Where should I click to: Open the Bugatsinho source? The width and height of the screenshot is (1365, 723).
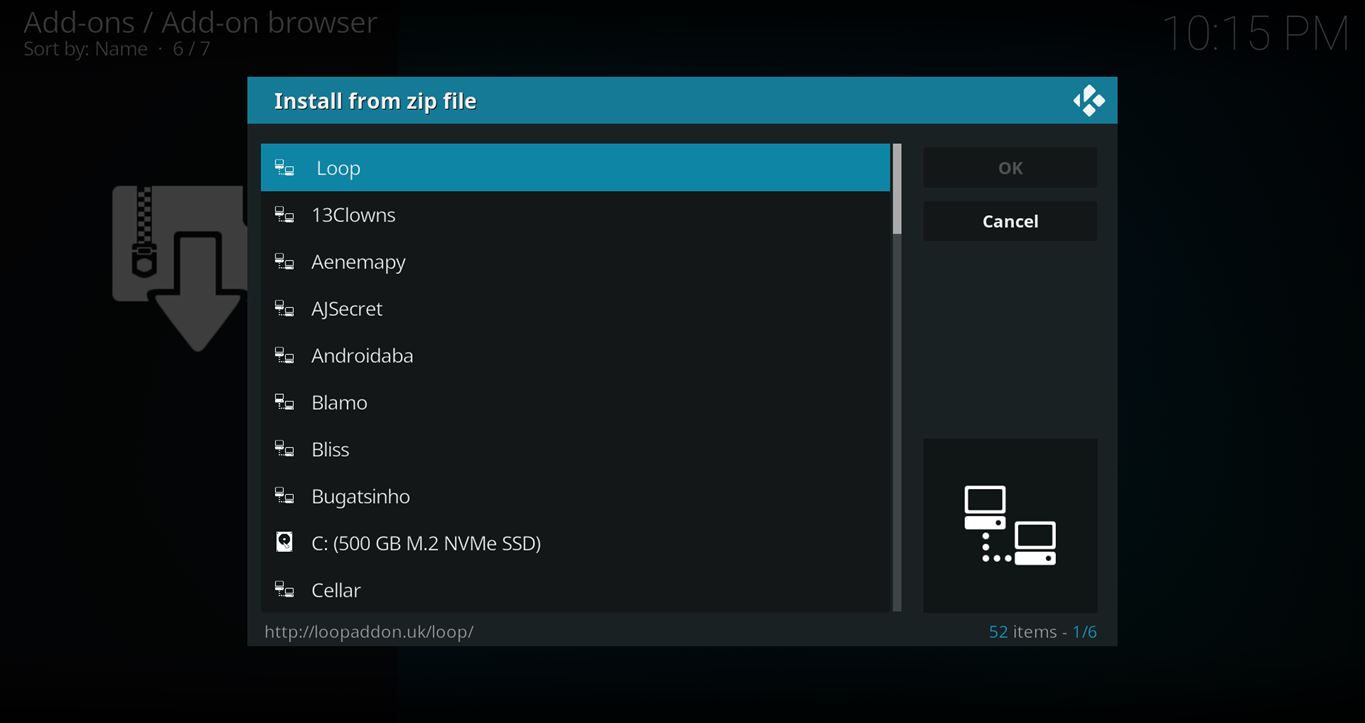(x=360, y=497)
